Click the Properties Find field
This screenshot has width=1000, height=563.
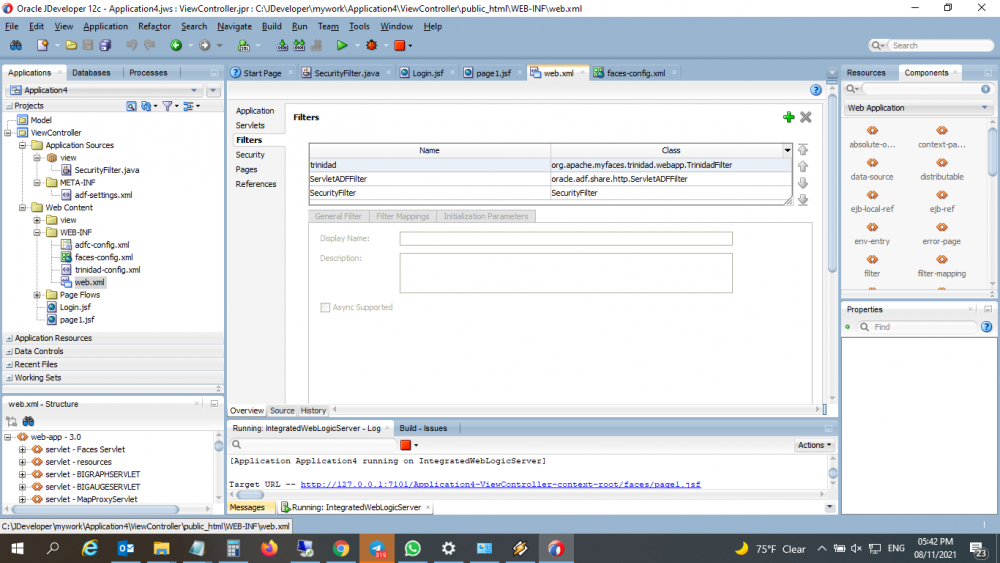(918, 327)
